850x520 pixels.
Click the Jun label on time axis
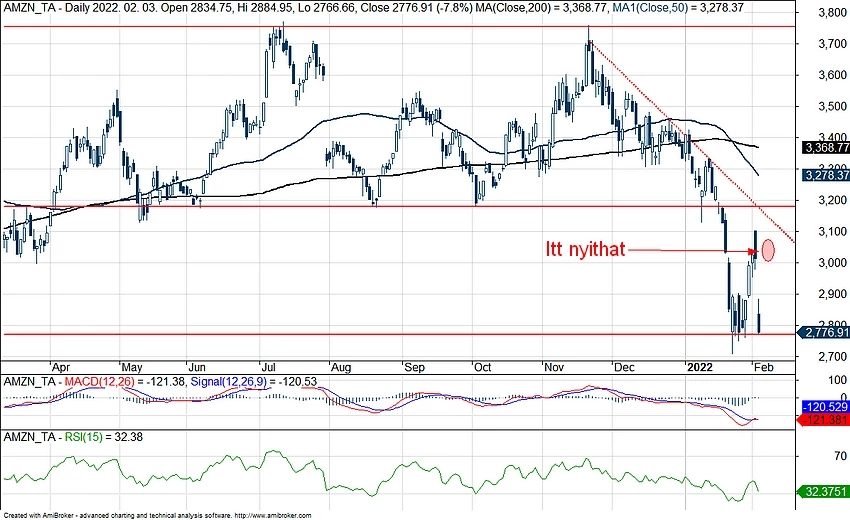pyautogui.click(x=197, y=368)
